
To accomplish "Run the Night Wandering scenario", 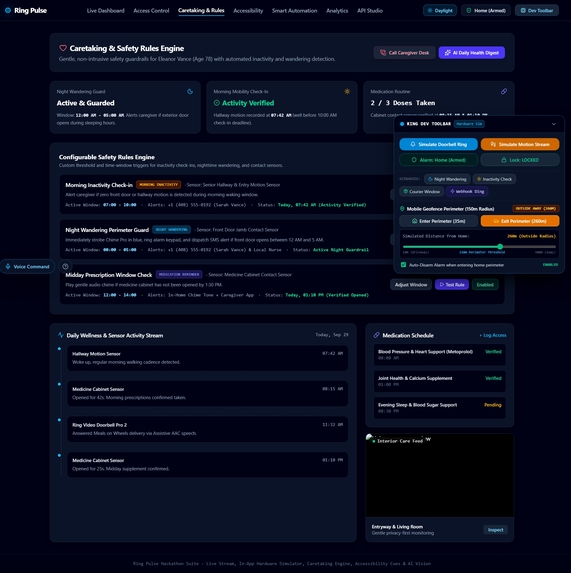I will click(x=447, y=179).
